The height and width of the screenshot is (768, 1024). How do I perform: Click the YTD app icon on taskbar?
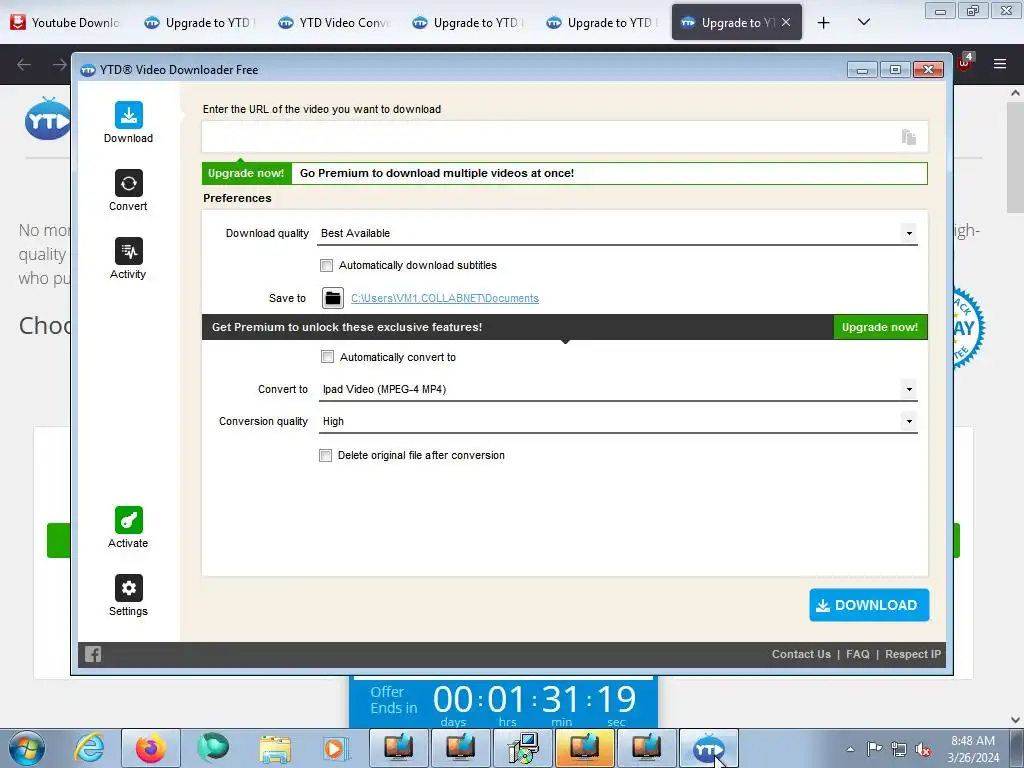pos(709,748)
